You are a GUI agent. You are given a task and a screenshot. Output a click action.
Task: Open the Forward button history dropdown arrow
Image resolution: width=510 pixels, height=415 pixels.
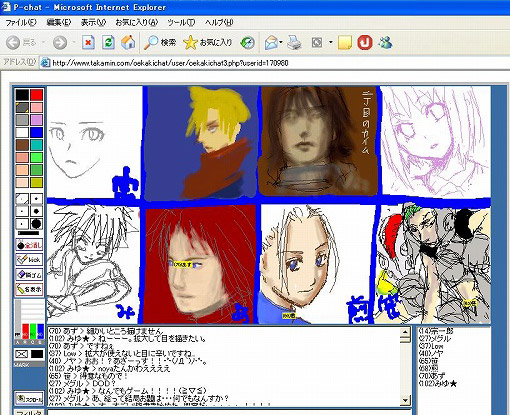tap(74, 43)
